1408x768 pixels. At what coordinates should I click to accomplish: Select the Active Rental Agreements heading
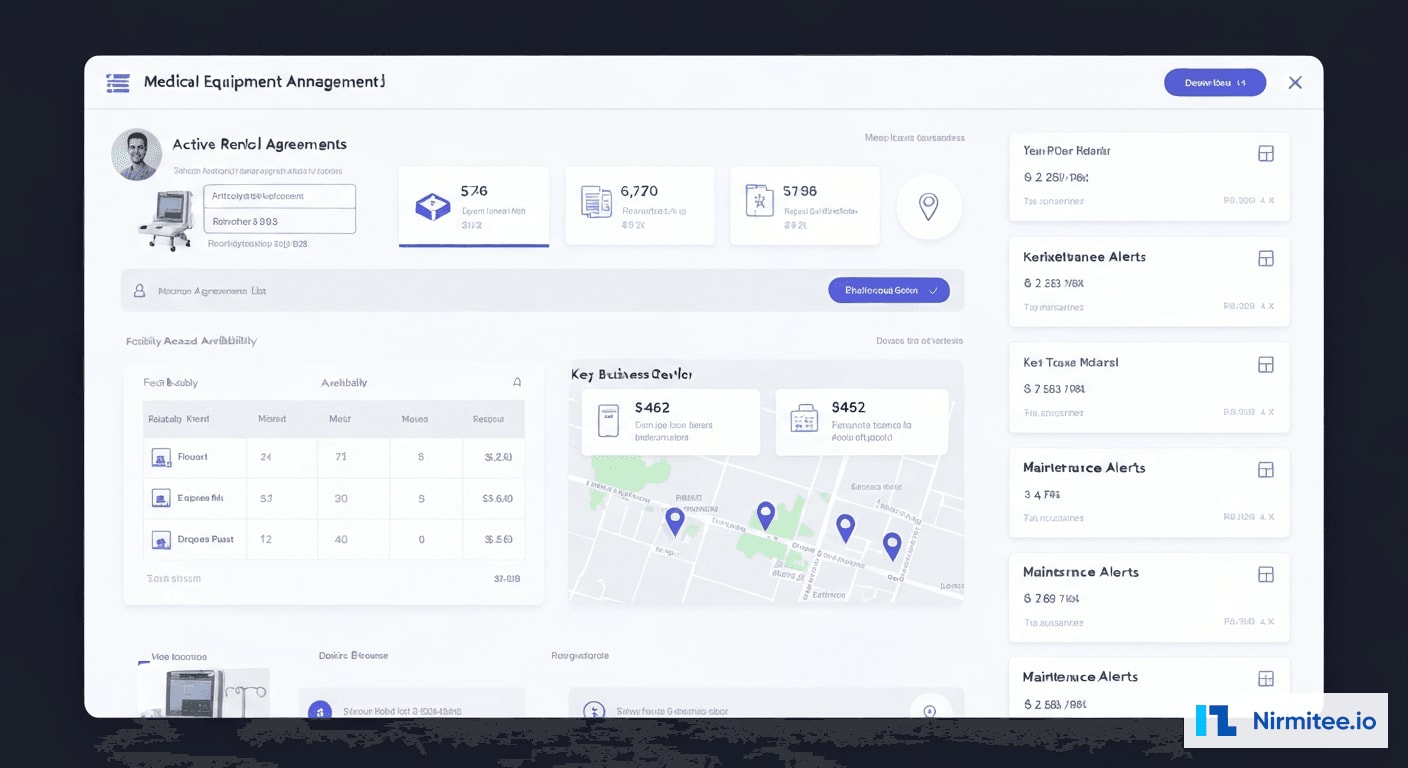(259, 144)
